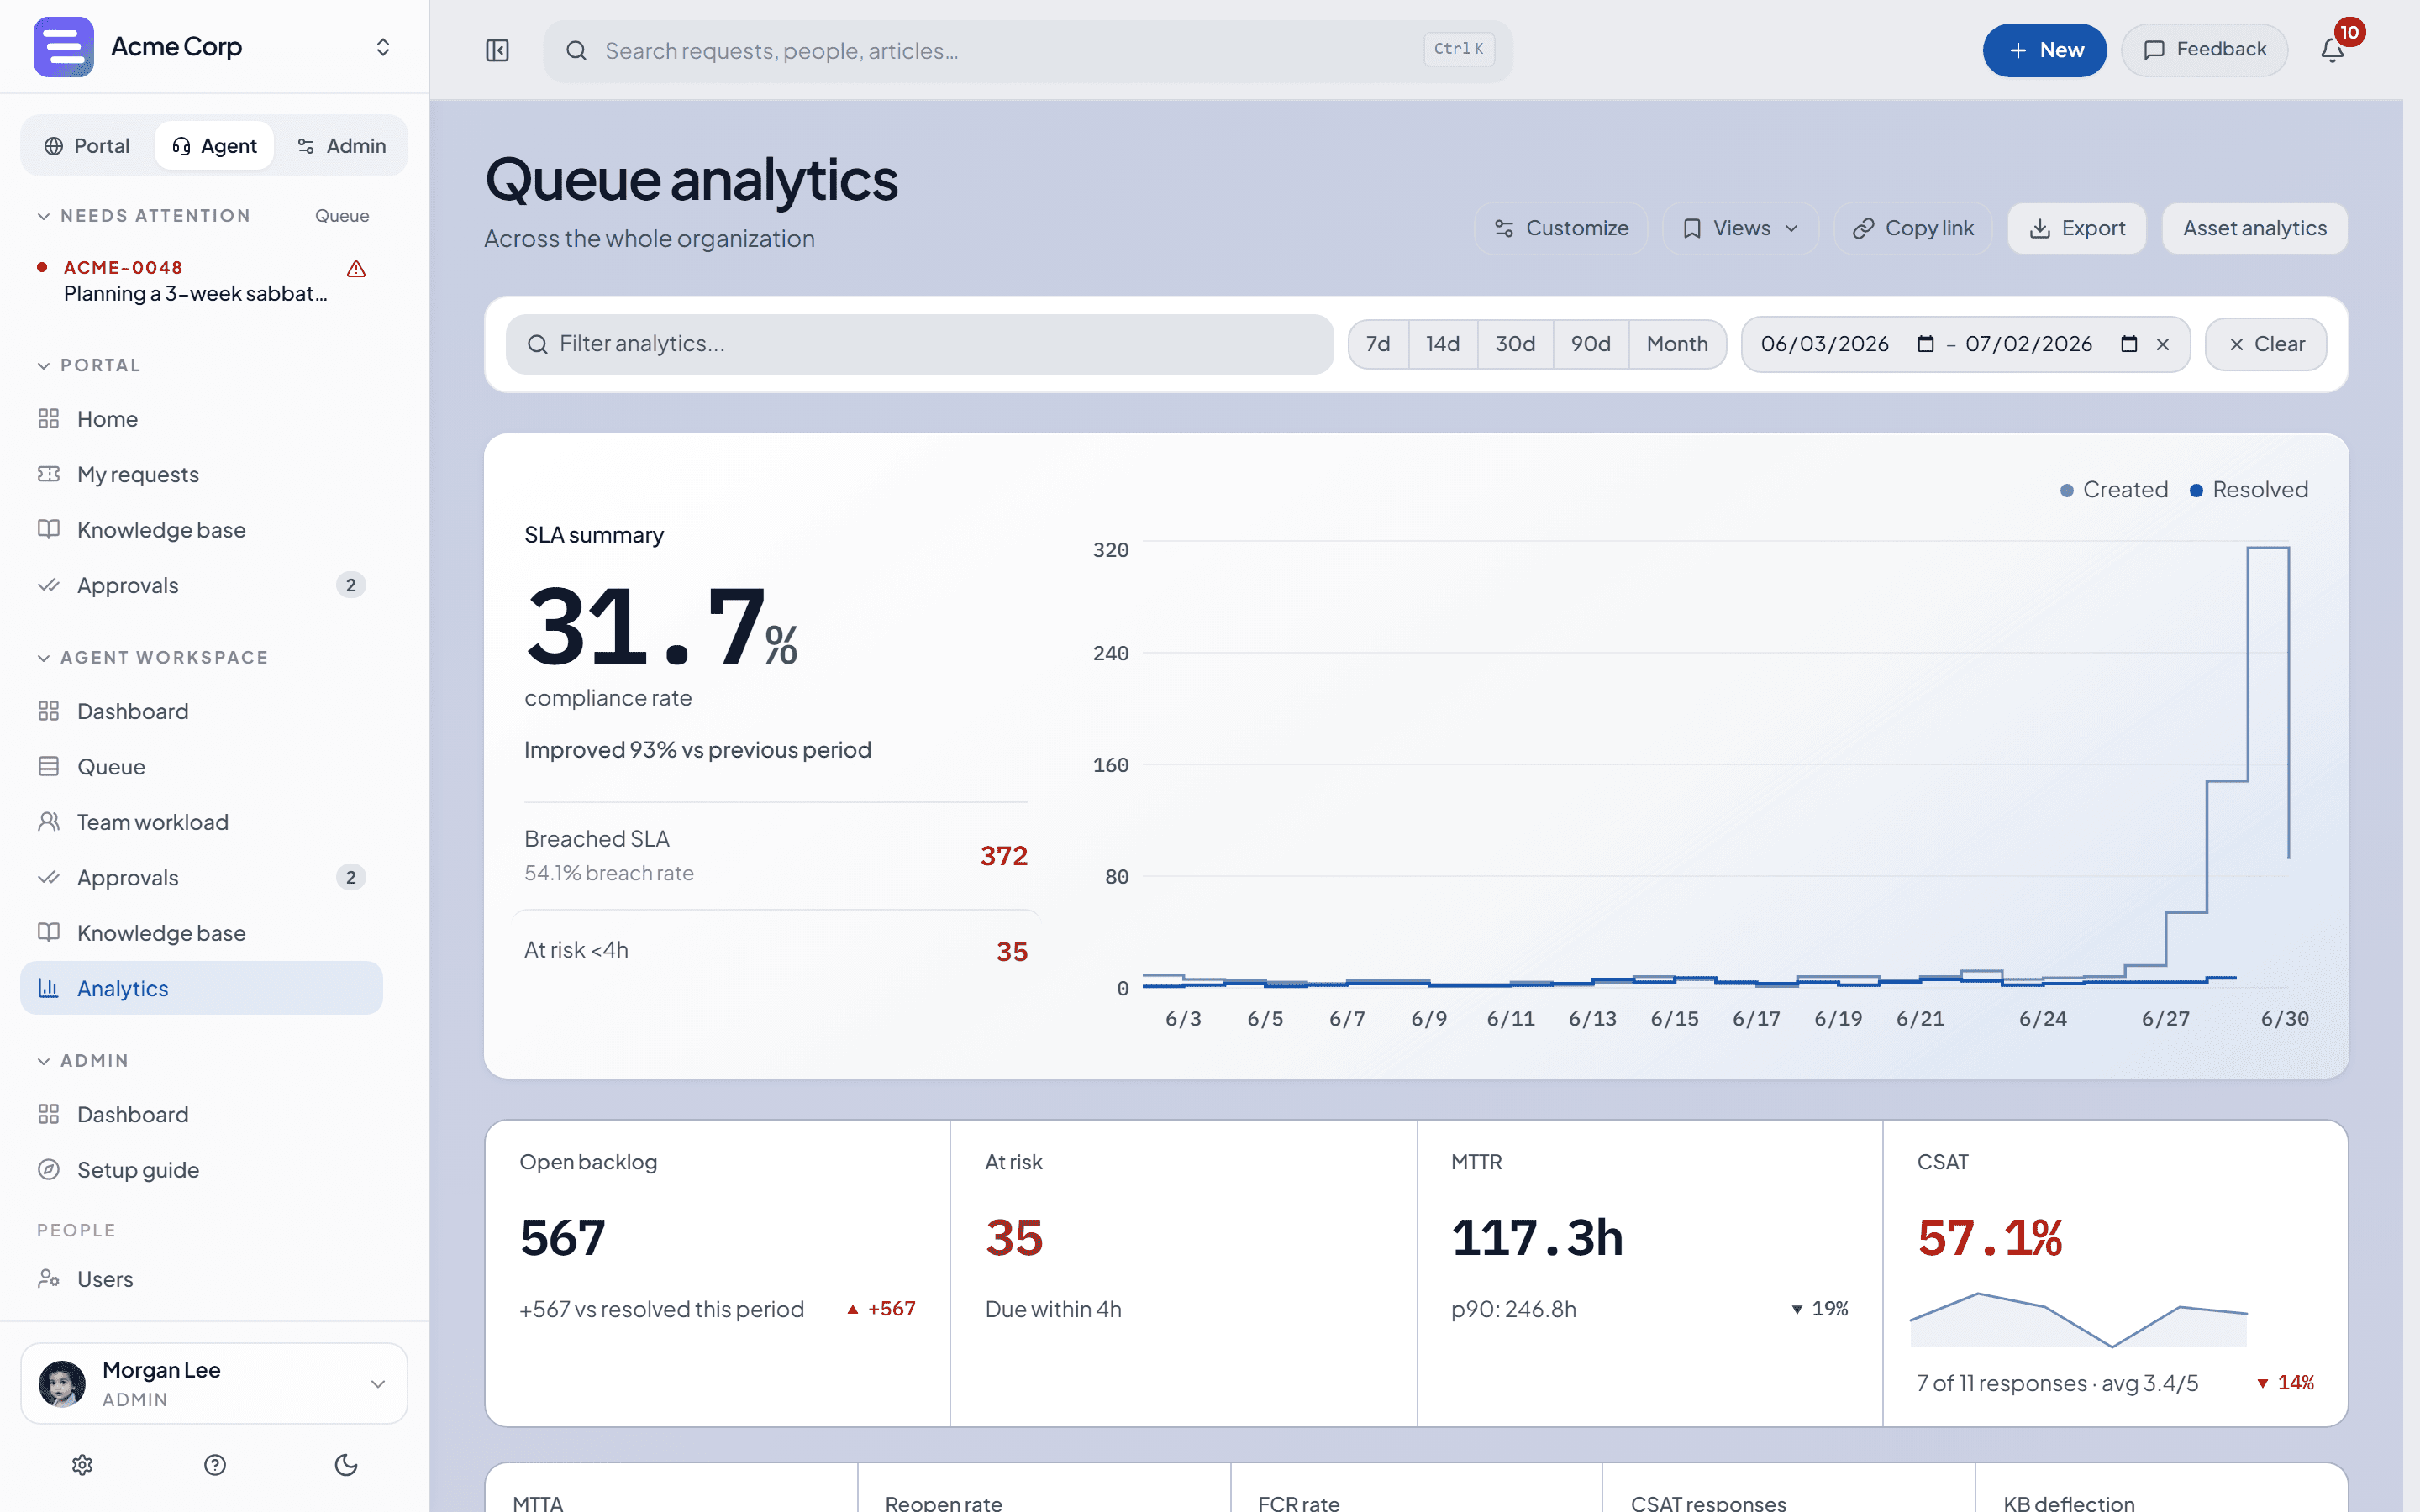Open notifications bell

2332,50
